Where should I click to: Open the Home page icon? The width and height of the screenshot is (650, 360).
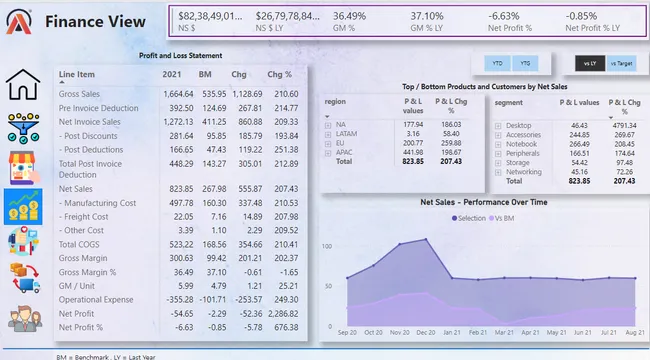[x=23, y=84]
